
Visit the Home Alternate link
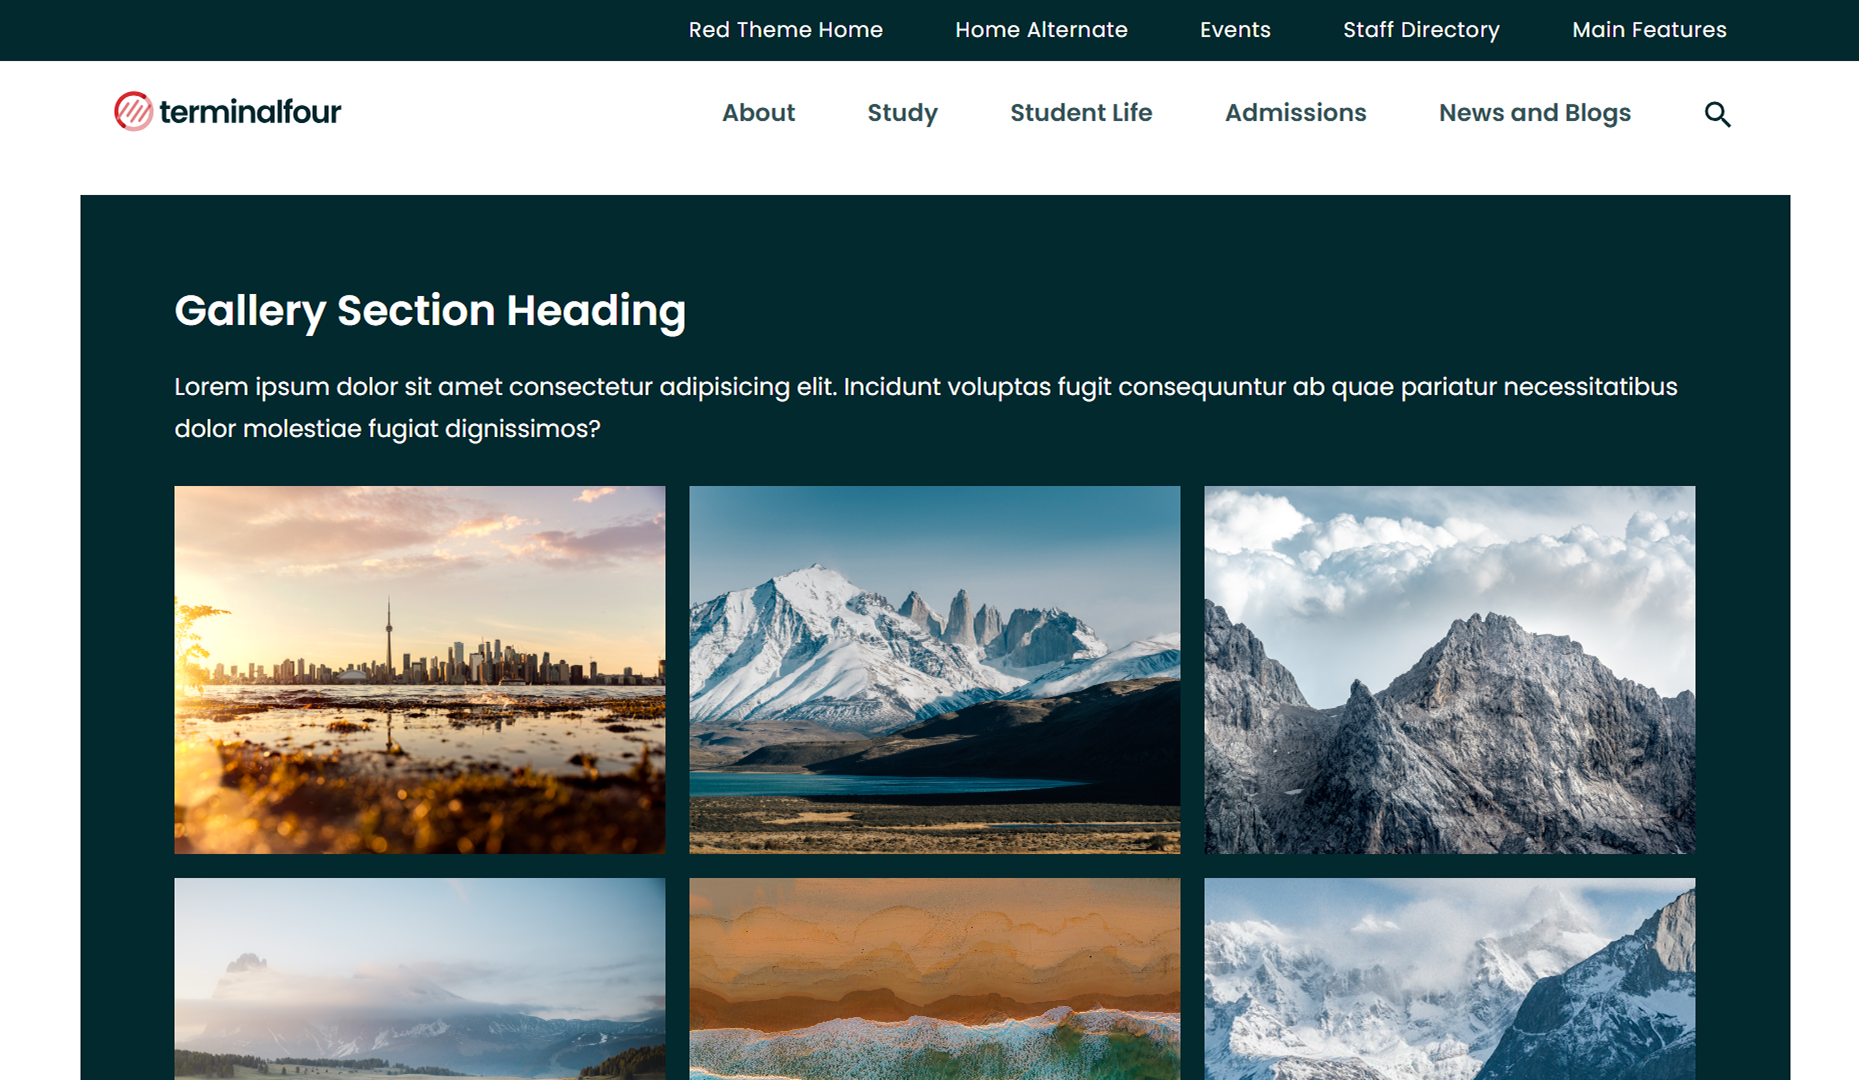(1041, 30)
